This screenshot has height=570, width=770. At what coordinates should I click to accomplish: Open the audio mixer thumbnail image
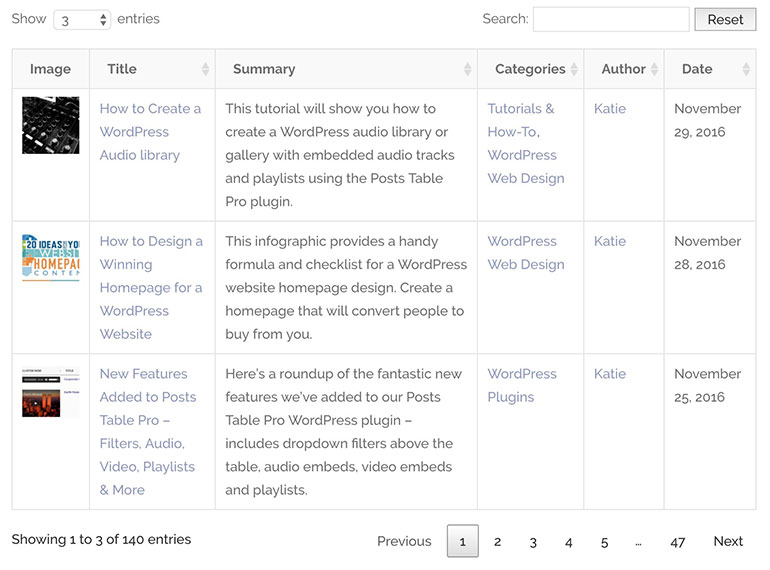coord(51,125)
